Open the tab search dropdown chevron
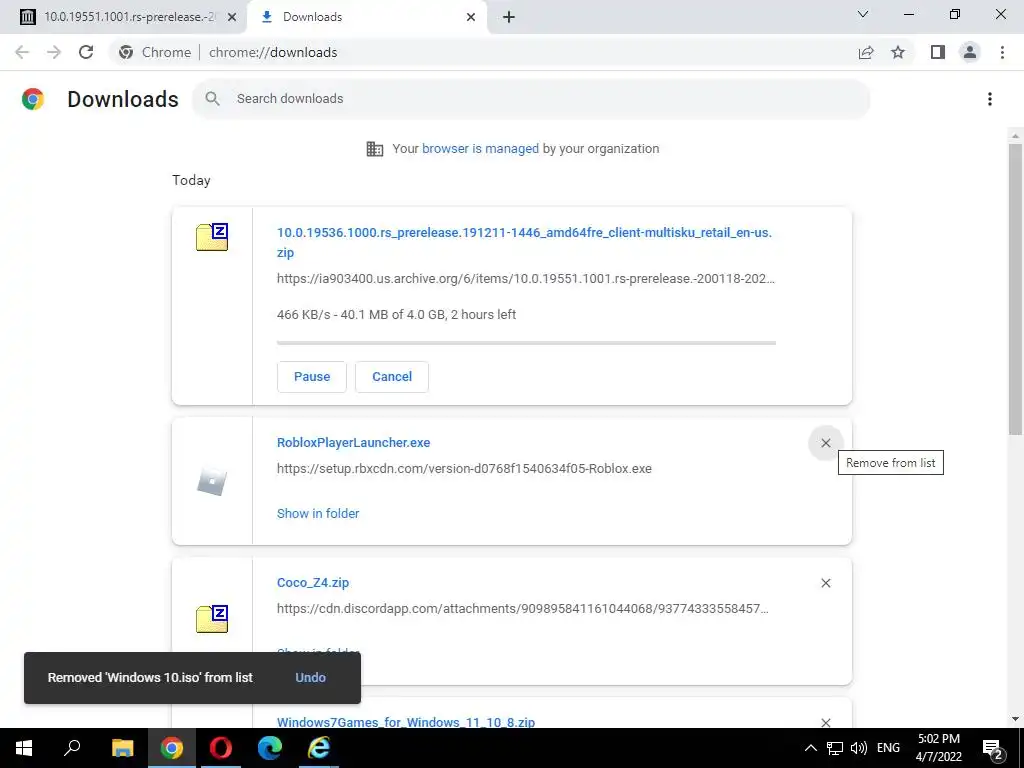The height and width of the screenshot is (768, 1024). 863,14
